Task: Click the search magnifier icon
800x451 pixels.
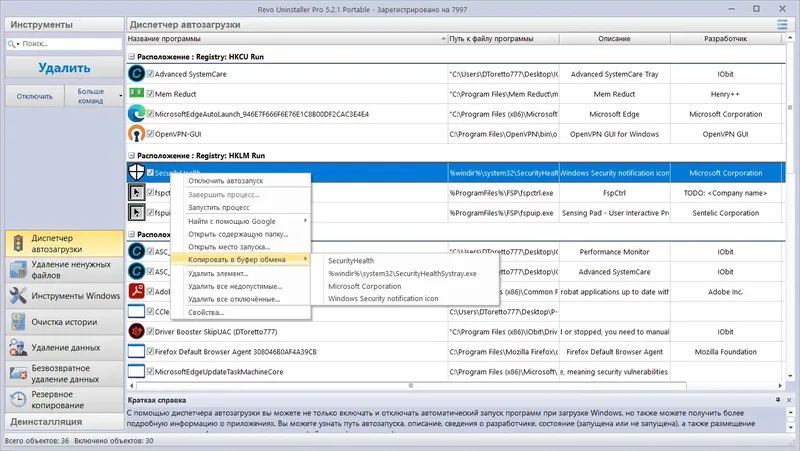Action: point(11,44)
